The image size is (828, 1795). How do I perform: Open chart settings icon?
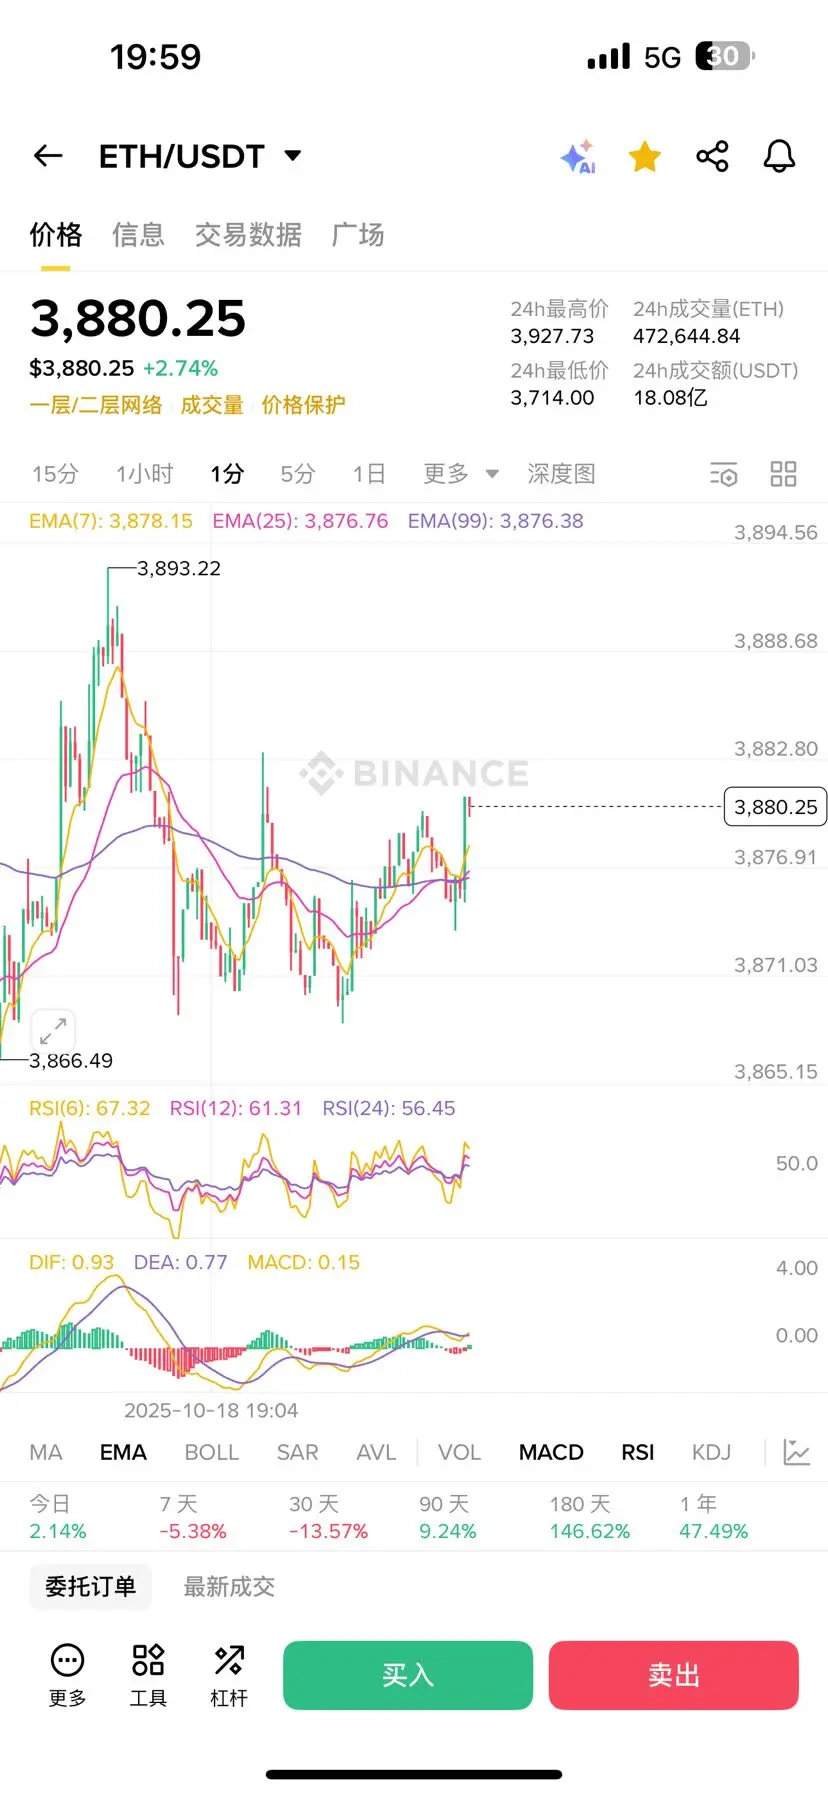tap(724, 474)
